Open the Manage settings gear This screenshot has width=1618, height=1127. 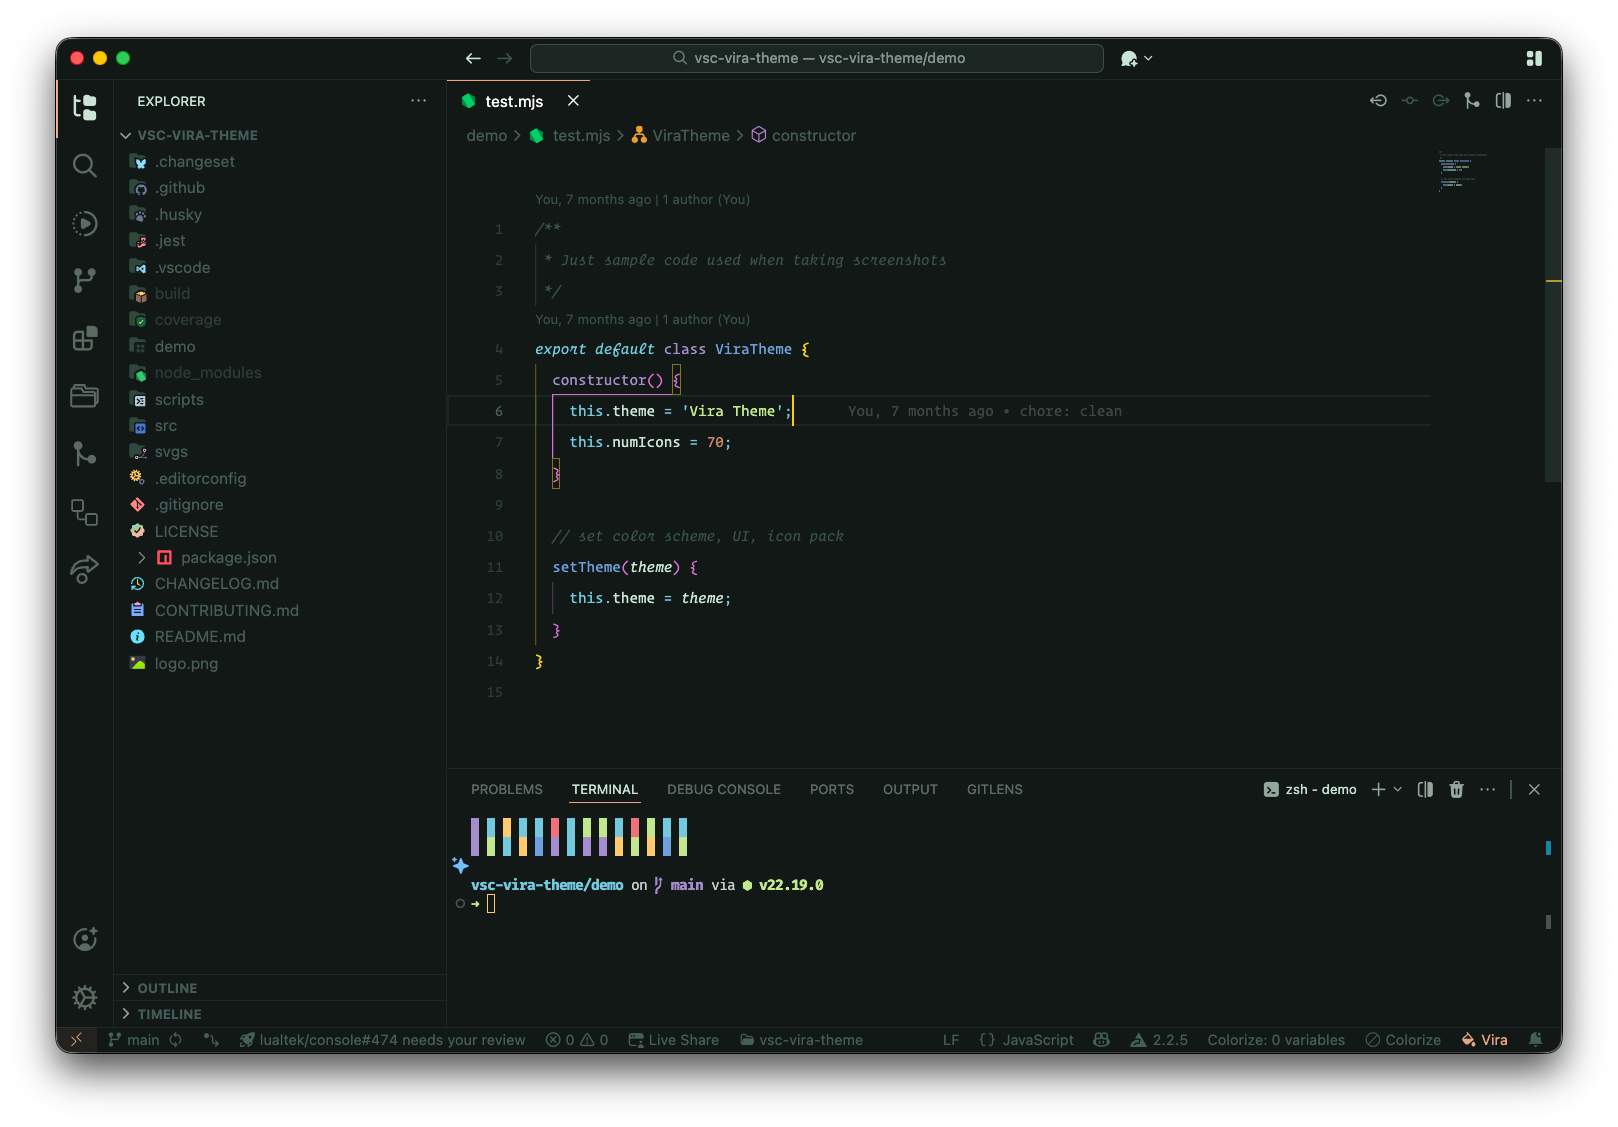click(x=85, y=997)
